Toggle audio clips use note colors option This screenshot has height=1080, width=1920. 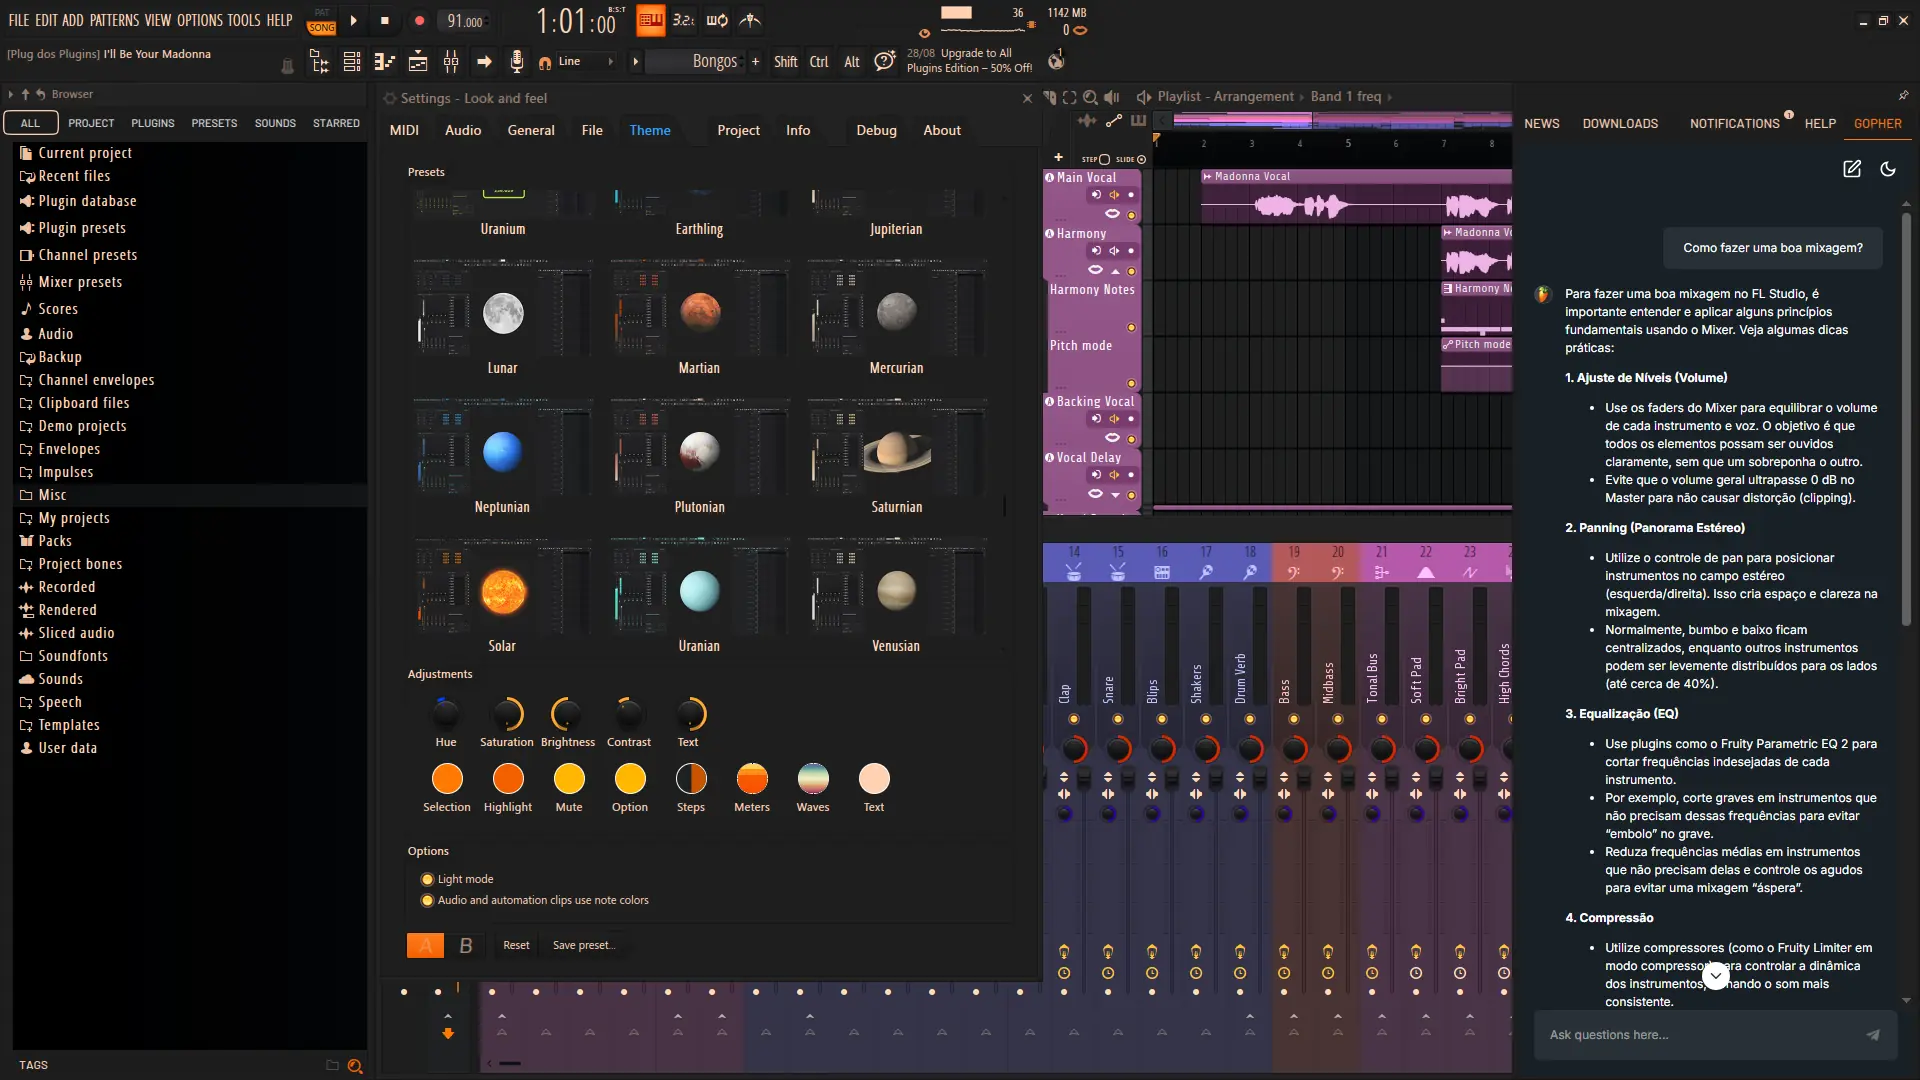[428, 900]
